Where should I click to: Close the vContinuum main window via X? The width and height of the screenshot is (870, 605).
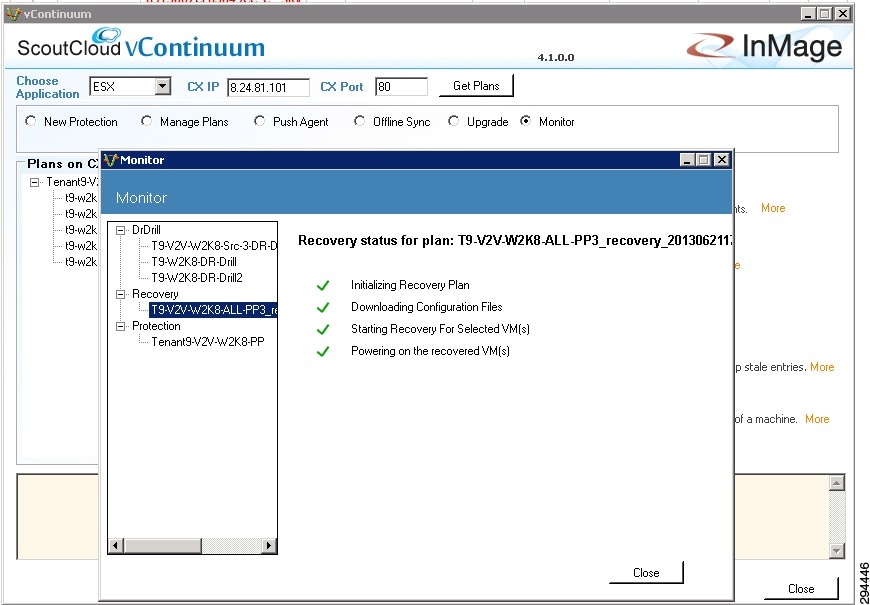tap(842, 14)
